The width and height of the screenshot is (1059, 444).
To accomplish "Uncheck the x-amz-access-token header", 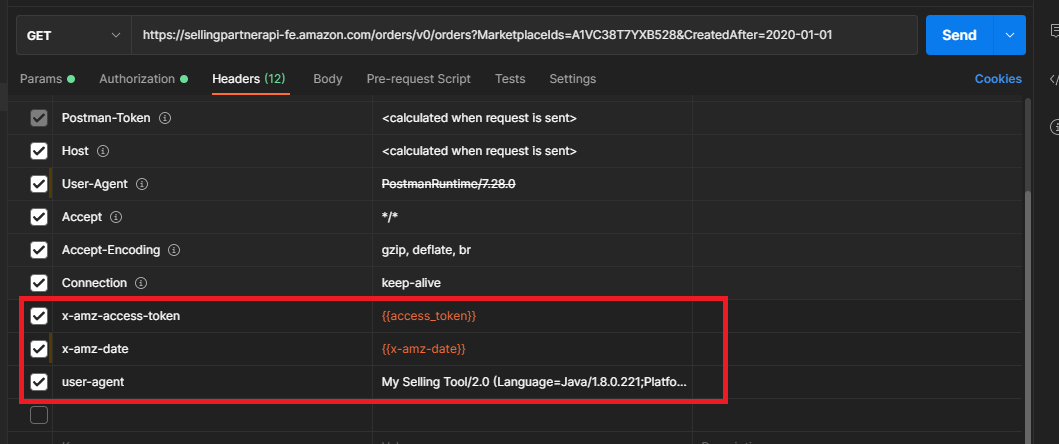I will (x=39, y=316).
